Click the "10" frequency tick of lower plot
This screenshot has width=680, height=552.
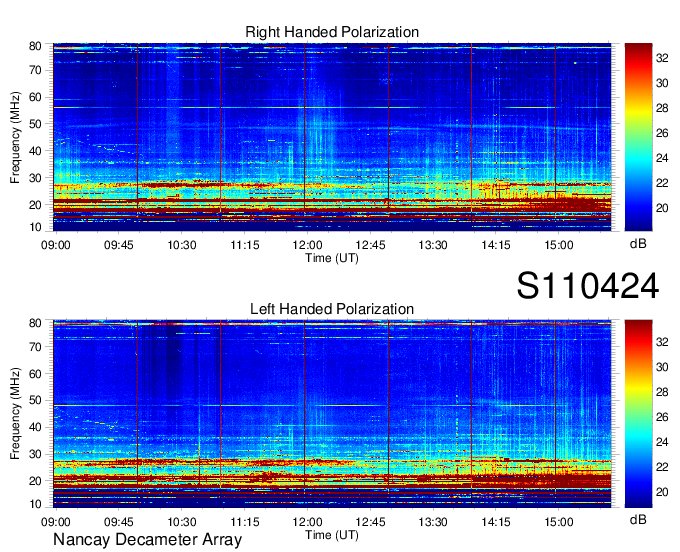pyautogui.click(x=35, y=504)
